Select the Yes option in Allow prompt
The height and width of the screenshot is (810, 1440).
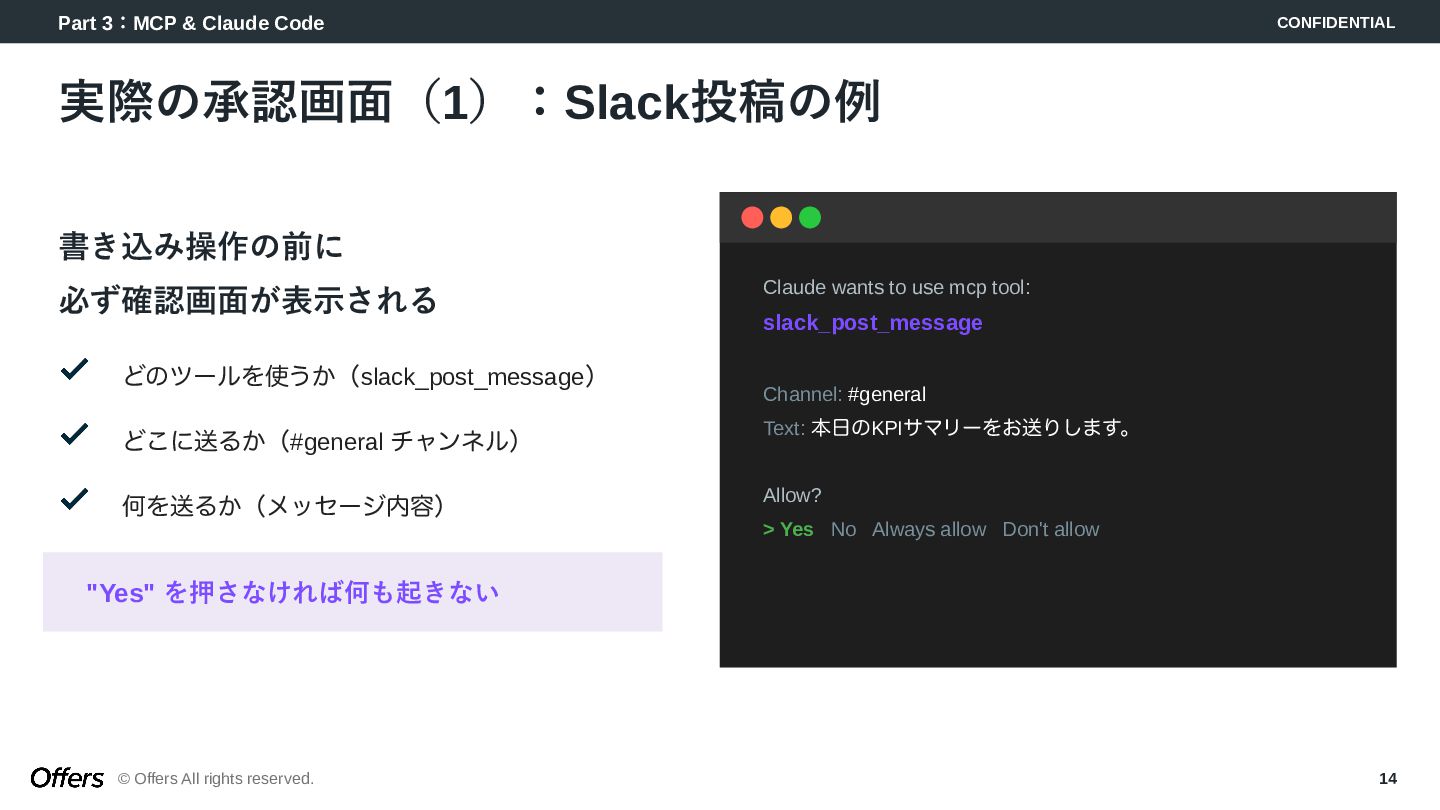coord(788,529)
